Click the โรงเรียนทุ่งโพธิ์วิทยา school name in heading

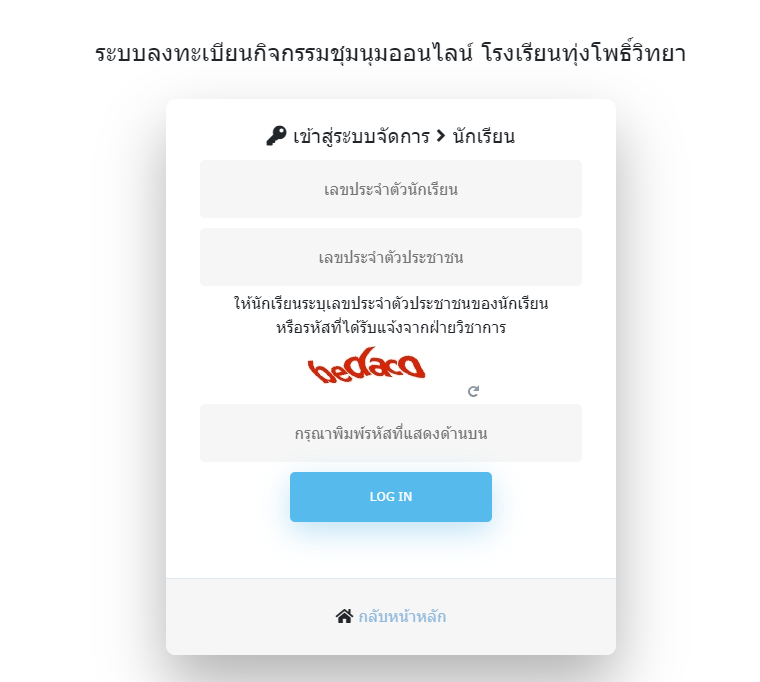coord(584,53)
